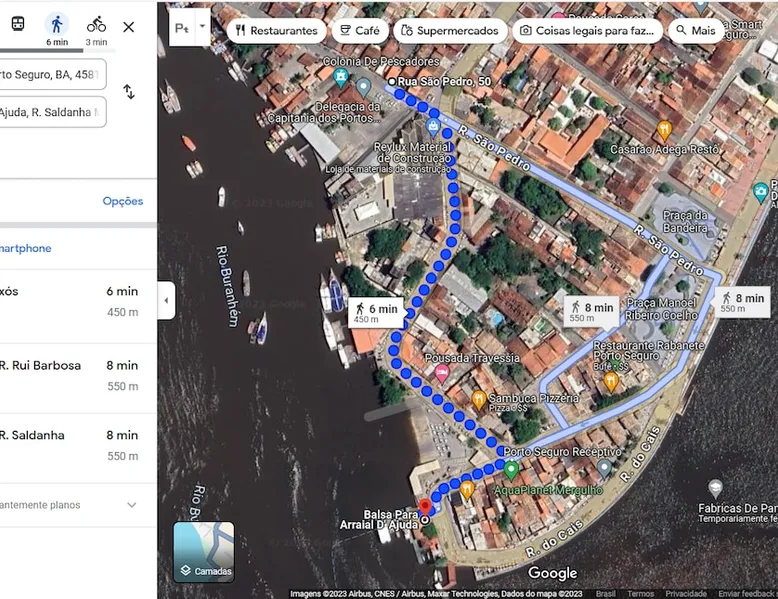Select the R. Rui Barbosa route option

click(70, 375)
